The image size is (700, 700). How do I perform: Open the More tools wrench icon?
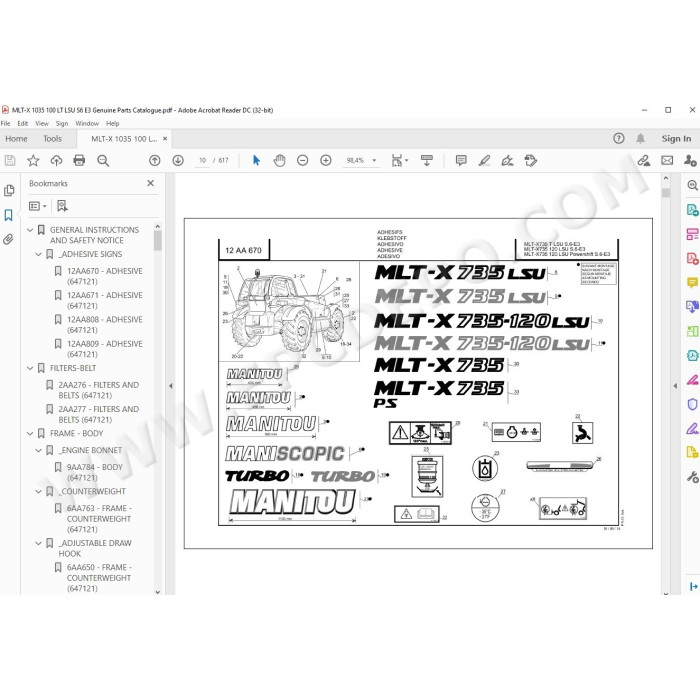pos(692,477)
